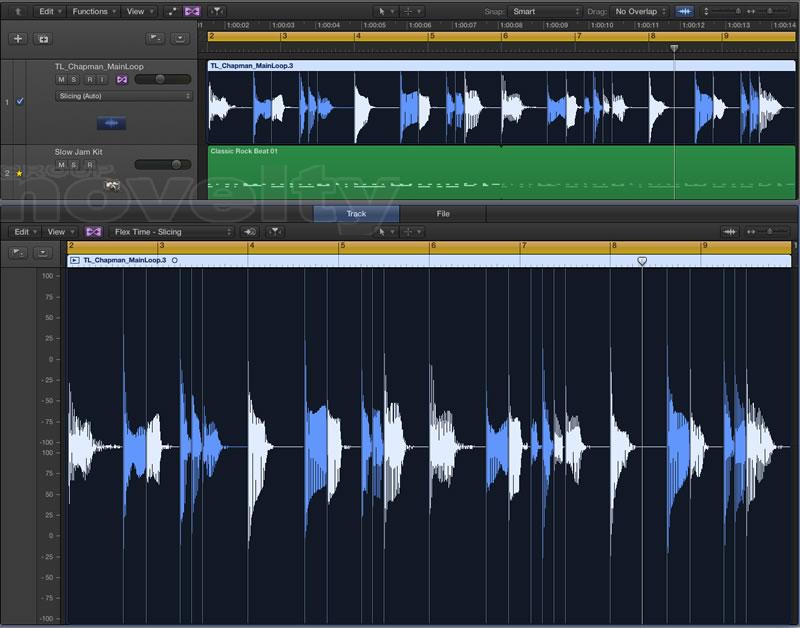
Task: Toggle the checkbox on track 1
Action: point(20,101)
